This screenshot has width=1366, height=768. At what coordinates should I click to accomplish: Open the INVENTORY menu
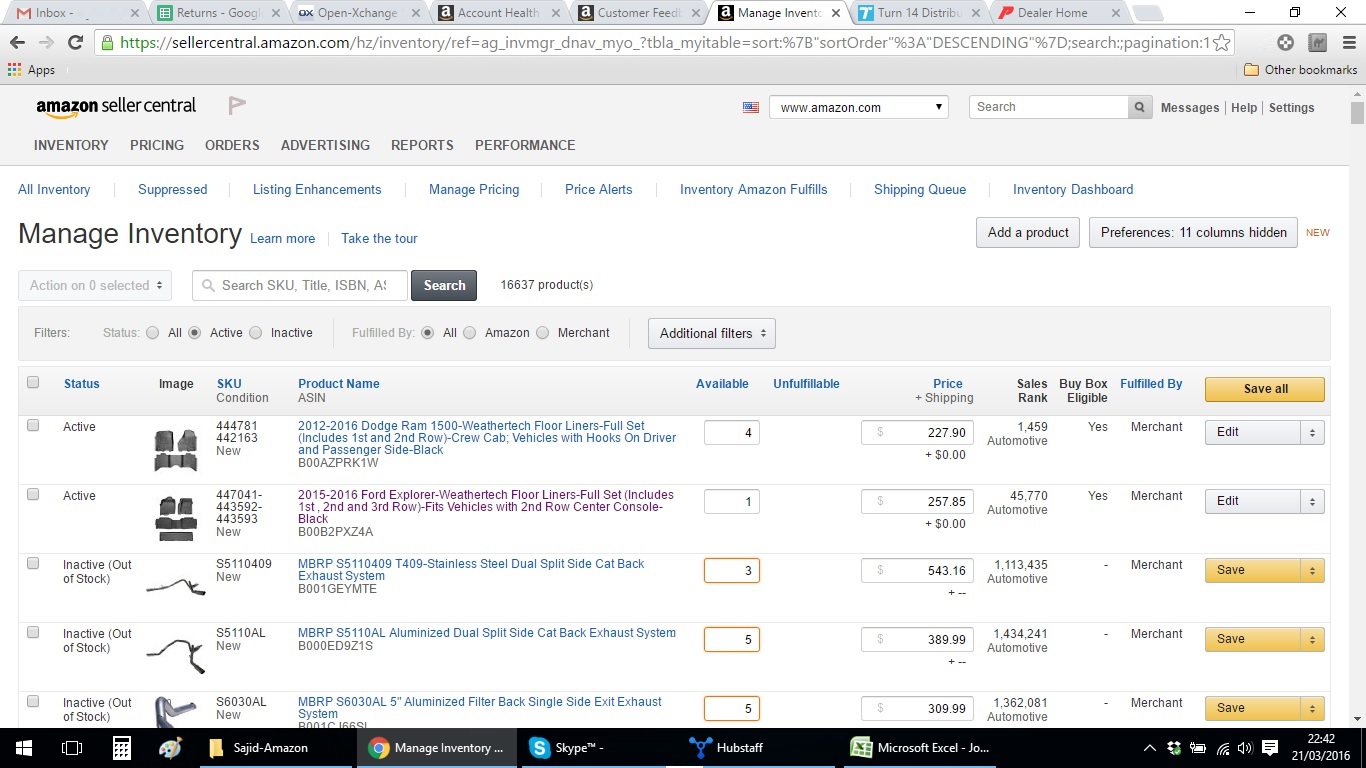coord(71,145)
